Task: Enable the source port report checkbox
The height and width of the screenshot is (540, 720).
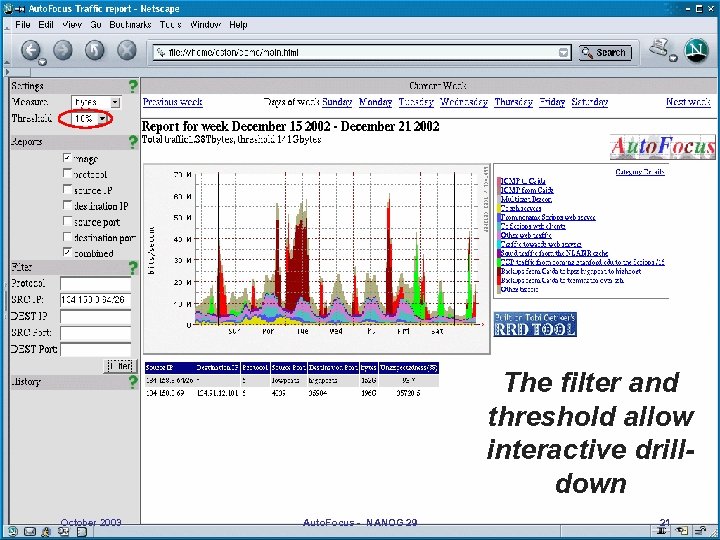Action: (67, 221)
